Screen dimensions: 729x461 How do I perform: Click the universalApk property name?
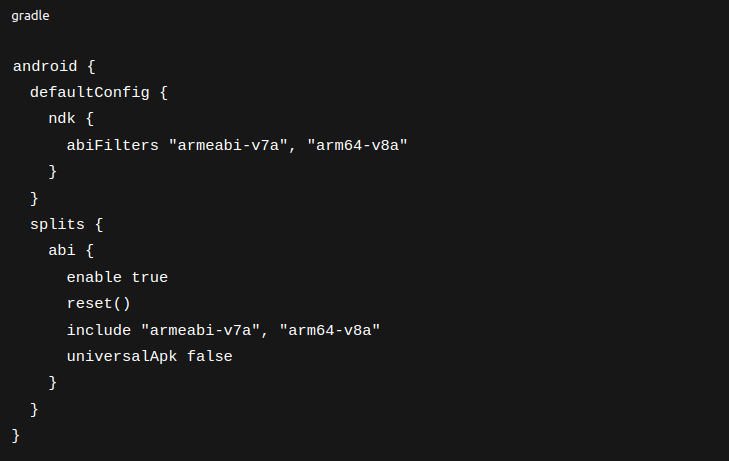pos(122,356)
